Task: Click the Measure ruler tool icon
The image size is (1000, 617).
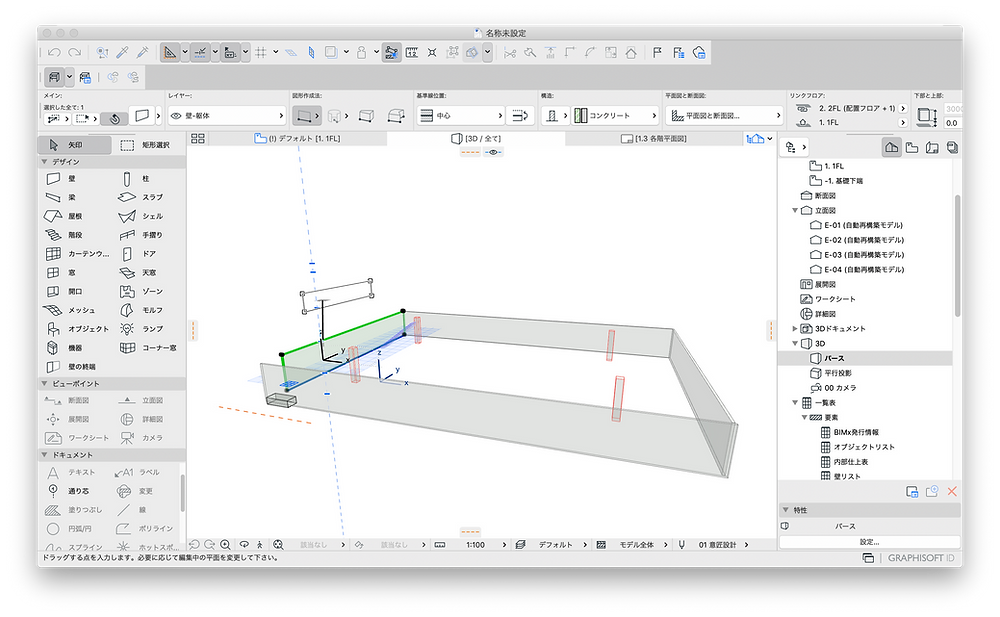Action: [x=412, y=53]
